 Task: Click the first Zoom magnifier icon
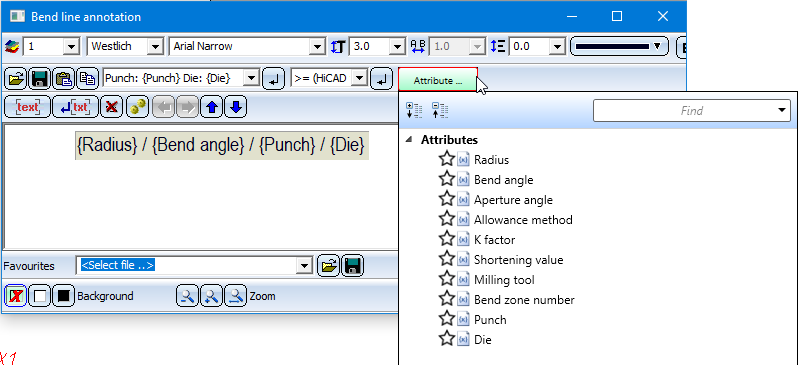(187, 296)
